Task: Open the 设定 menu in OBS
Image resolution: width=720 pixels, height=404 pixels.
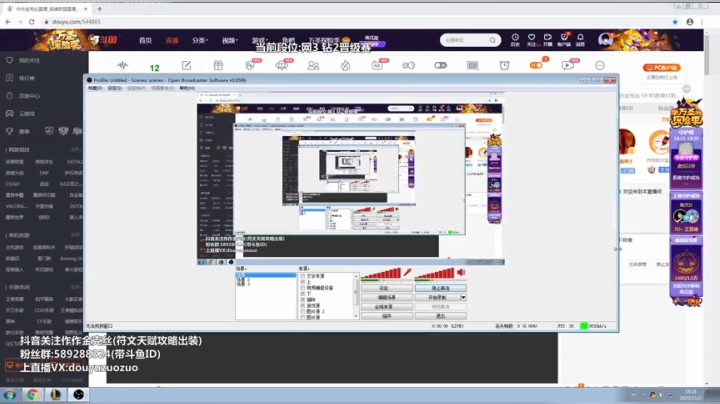Action: pos(114,88)
